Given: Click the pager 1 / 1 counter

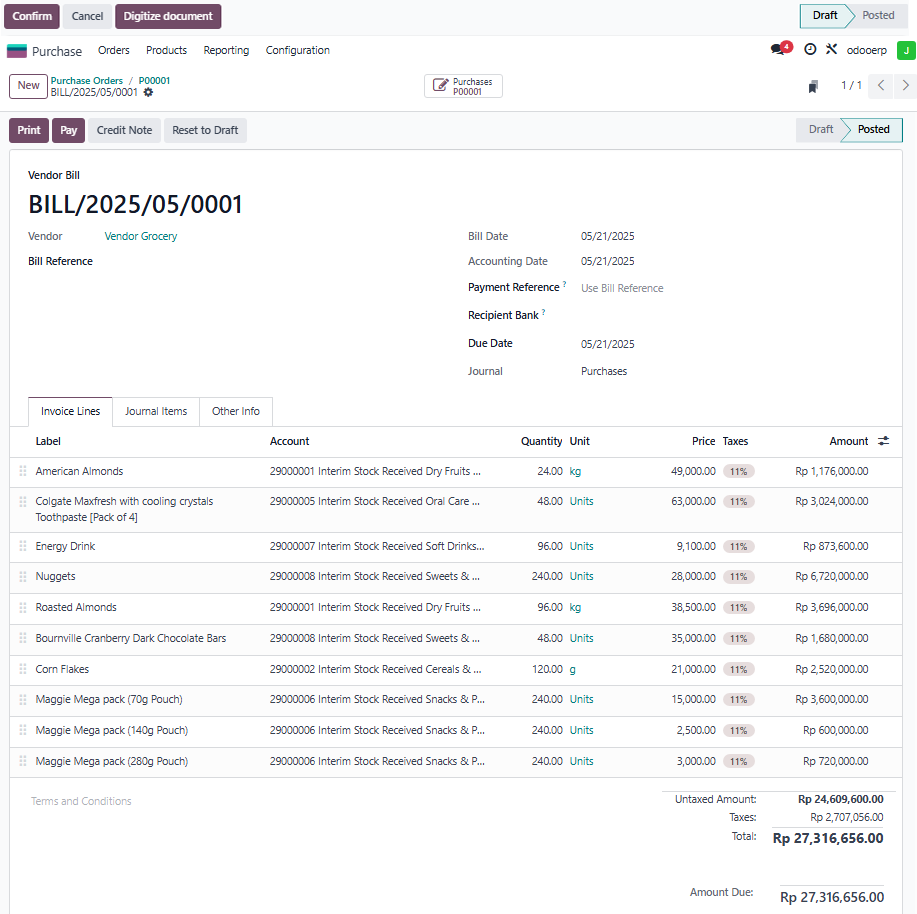Looking at the screenshot, I should tap(852, 85).
